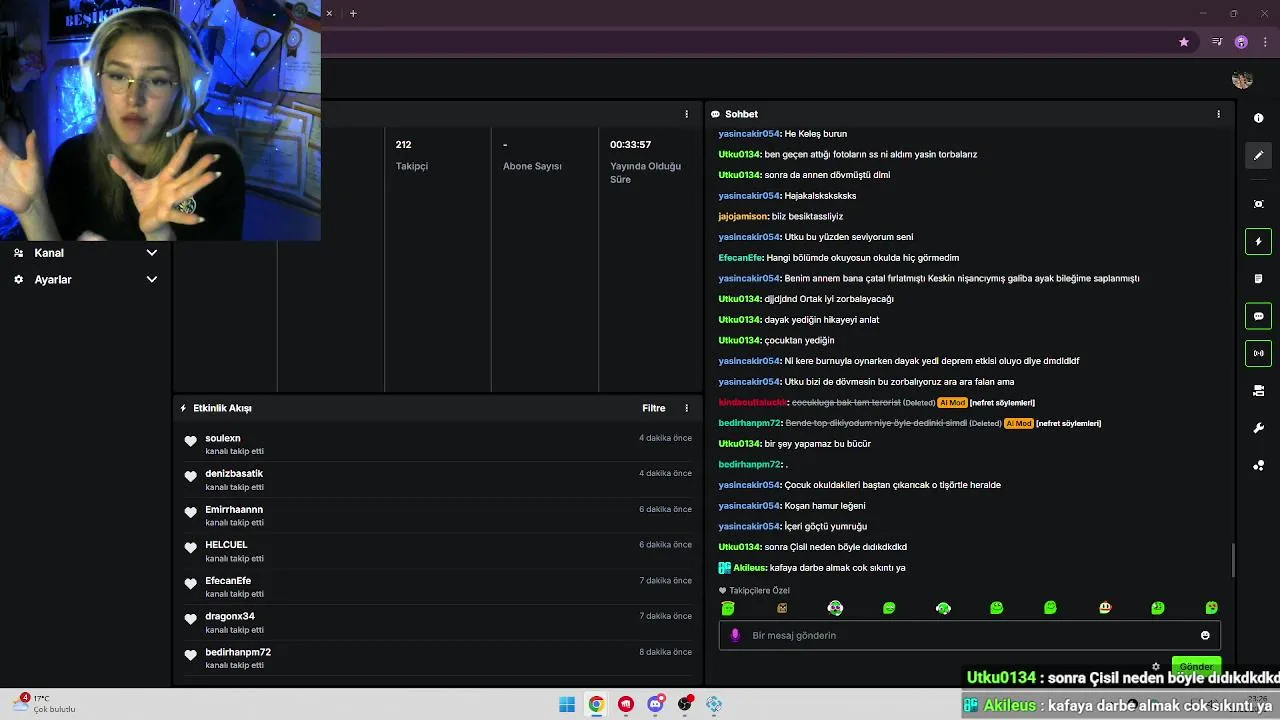Image resolution: width=1280 pixels, height=720 pixels.
Task: Insert the sixth green blob emote
Action: coord(996,608)
